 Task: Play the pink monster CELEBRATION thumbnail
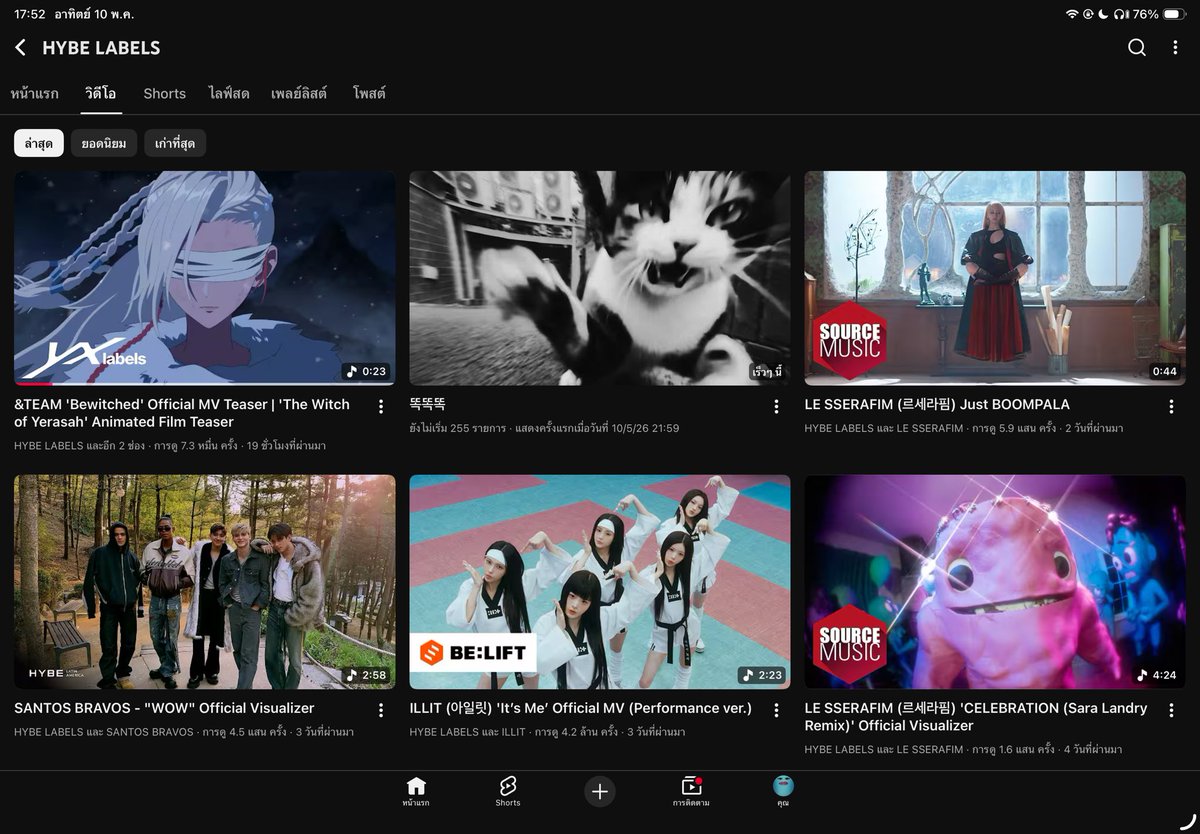pyautogui.click(x=995, y=582)
